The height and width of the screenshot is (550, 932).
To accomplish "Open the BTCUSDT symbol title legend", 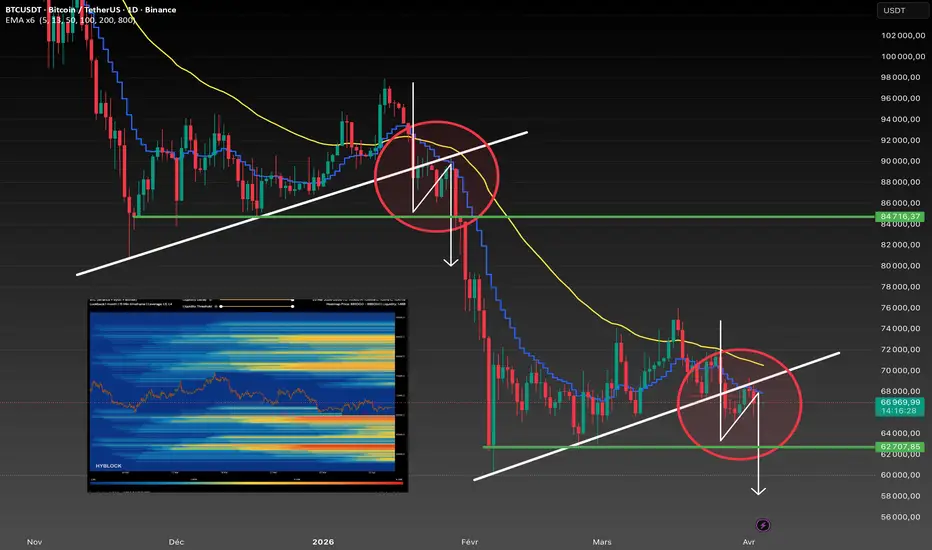I will coord(90,10).
